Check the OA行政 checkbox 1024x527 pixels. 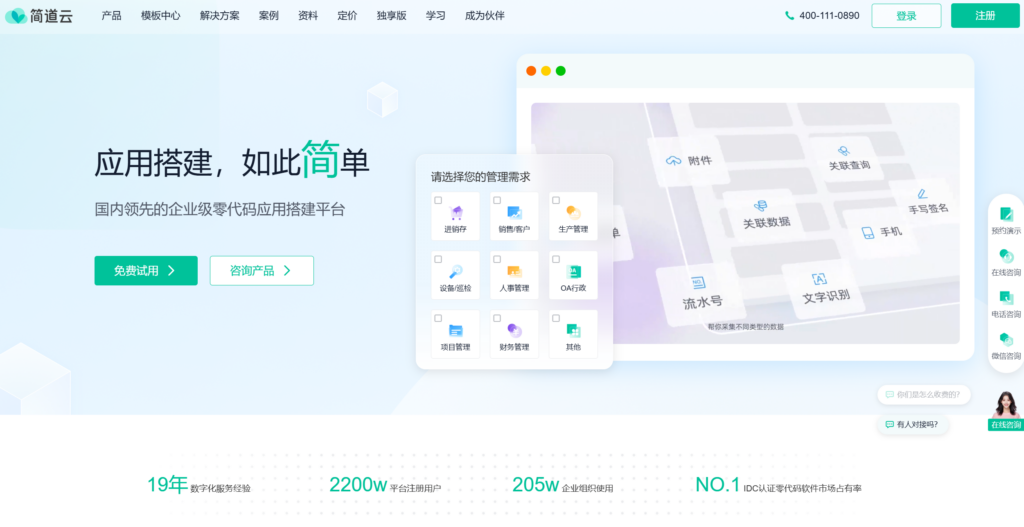[x=556, y=259]
